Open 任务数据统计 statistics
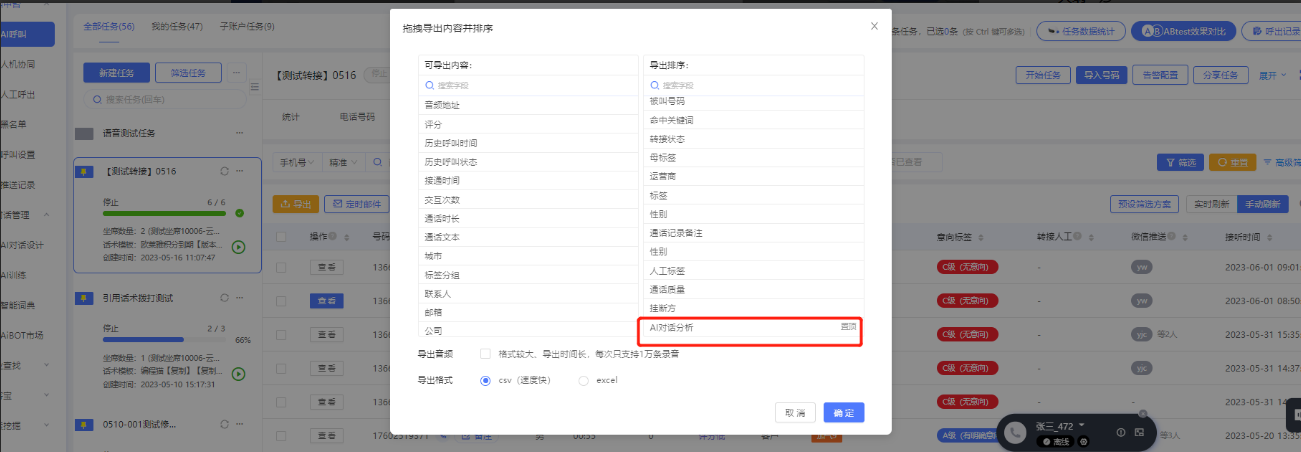Screen dimensions: 1301x452 tap(1082, 31)
